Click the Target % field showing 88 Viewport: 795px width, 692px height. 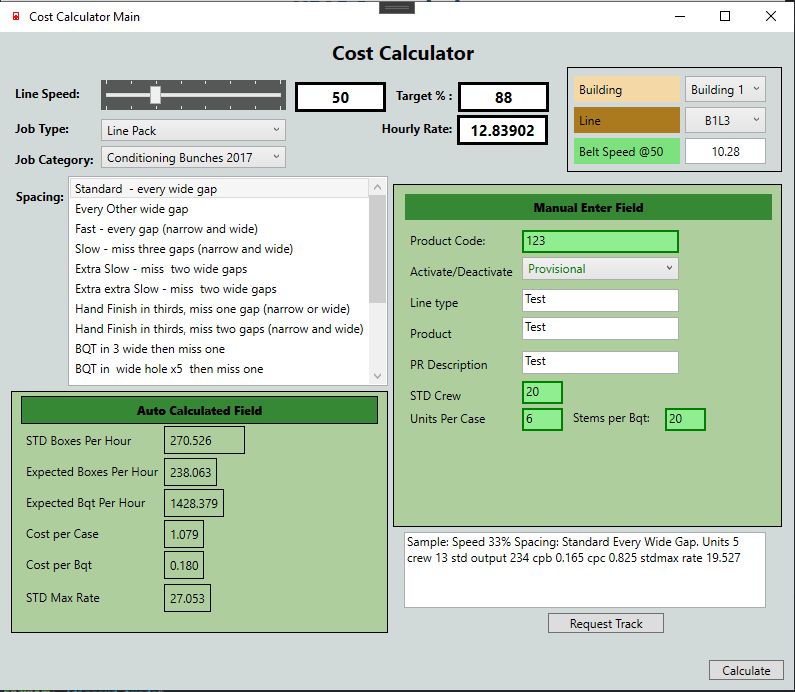503,97
